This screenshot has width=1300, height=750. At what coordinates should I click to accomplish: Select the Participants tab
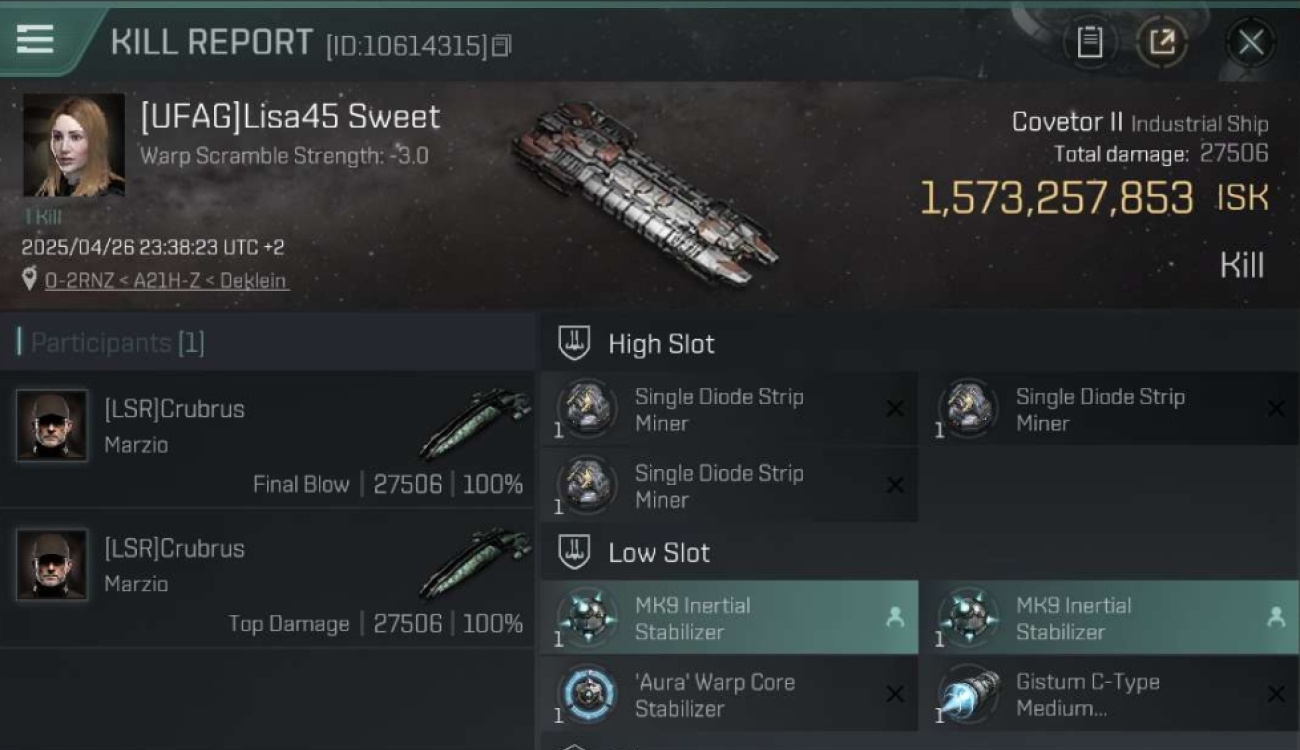110,343
